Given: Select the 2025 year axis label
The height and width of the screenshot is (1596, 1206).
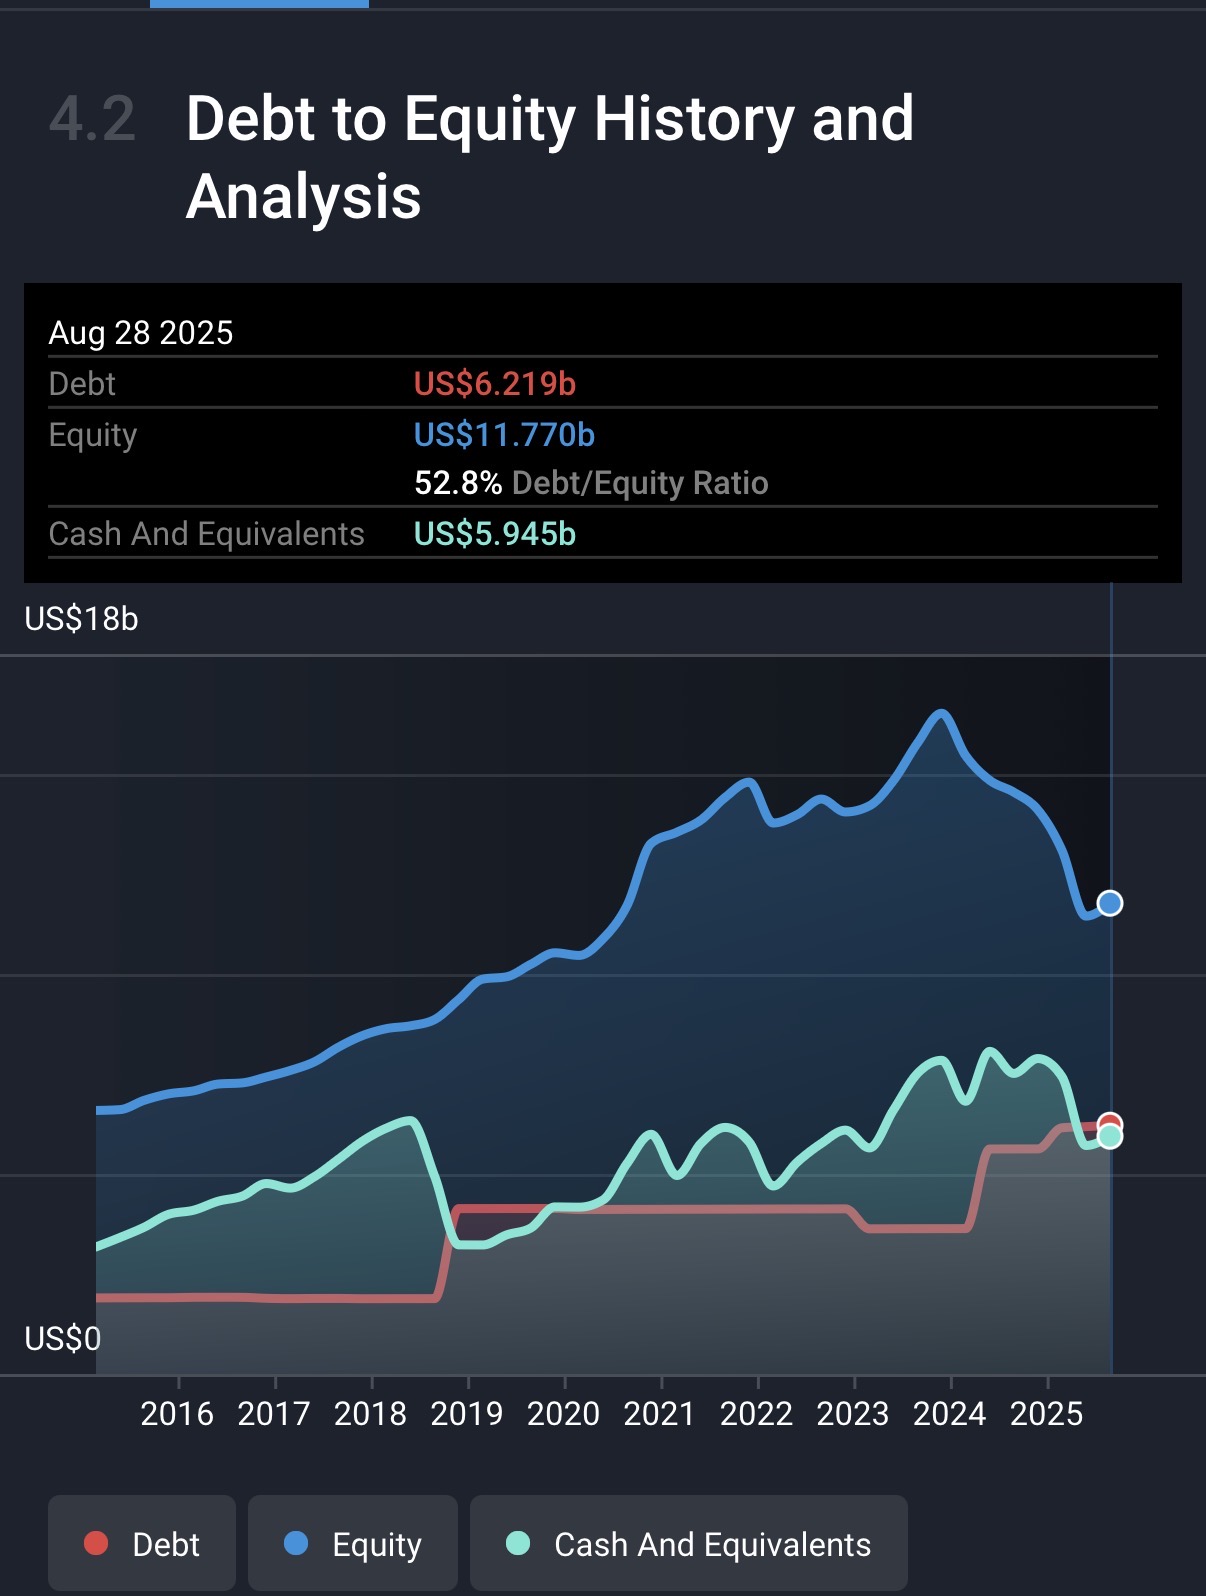Looking at the screenshot, I should click(1046, 1413).
